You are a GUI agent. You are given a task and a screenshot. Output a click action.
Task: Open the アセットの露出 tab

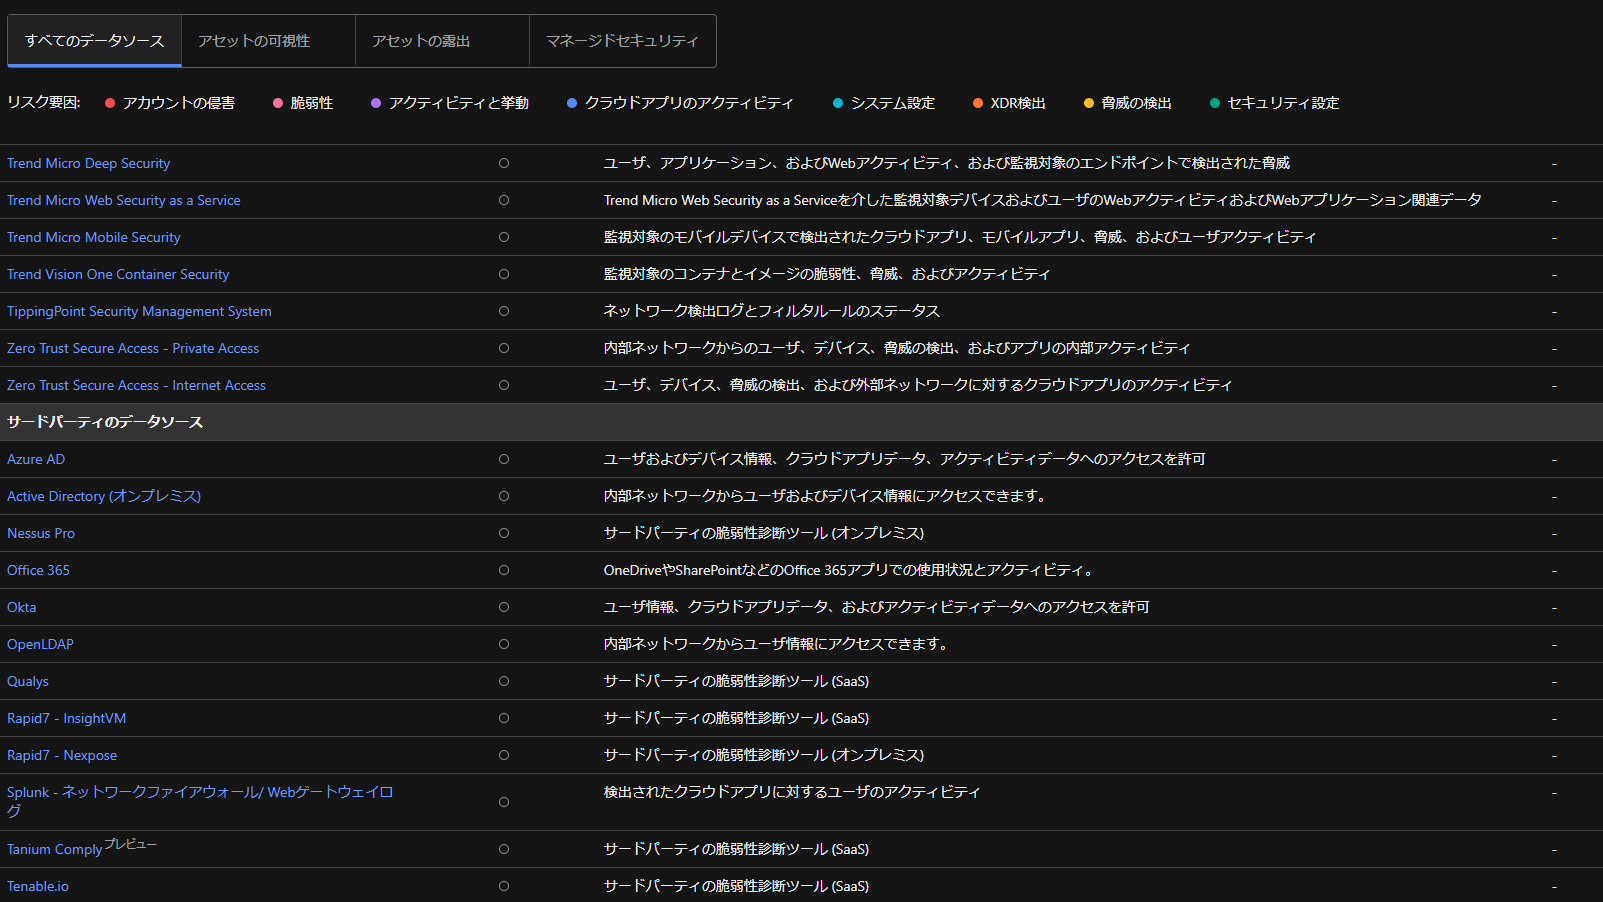pyautogui.click(x=421, y=41)
